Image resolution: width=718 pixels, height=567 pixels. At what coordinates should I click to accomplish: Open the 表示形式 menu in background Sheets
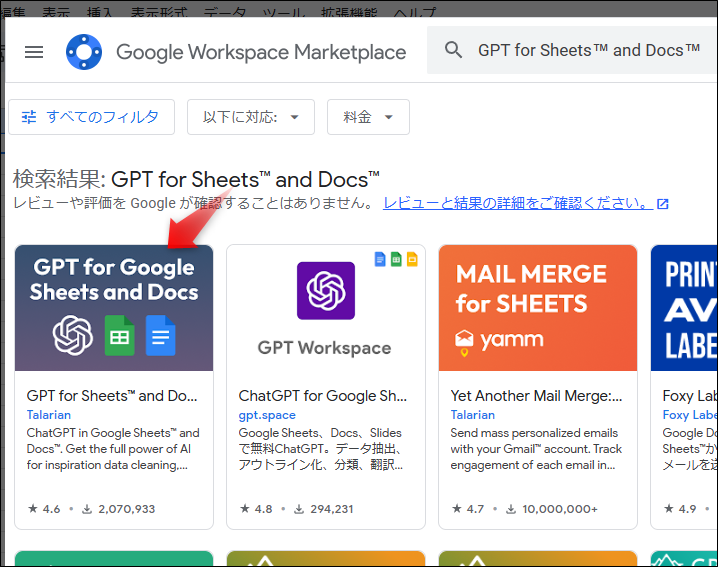point(159,12)
